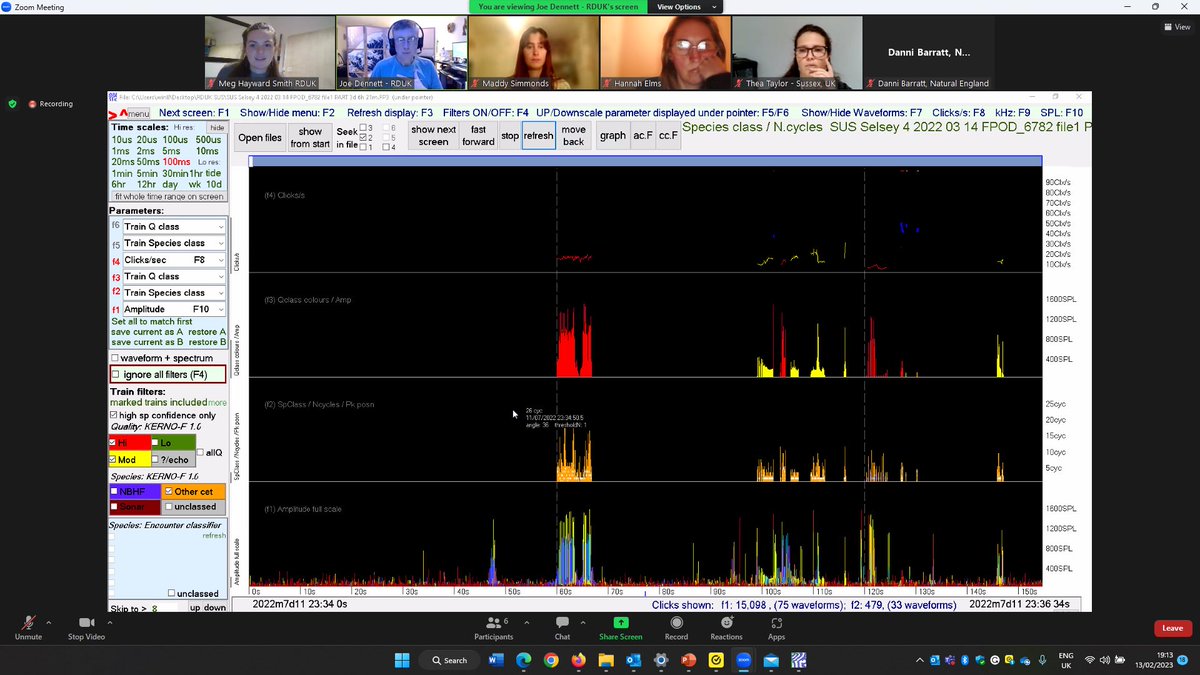
Task: Click the Unmute microphone icon
Action: tap(28, 622)
